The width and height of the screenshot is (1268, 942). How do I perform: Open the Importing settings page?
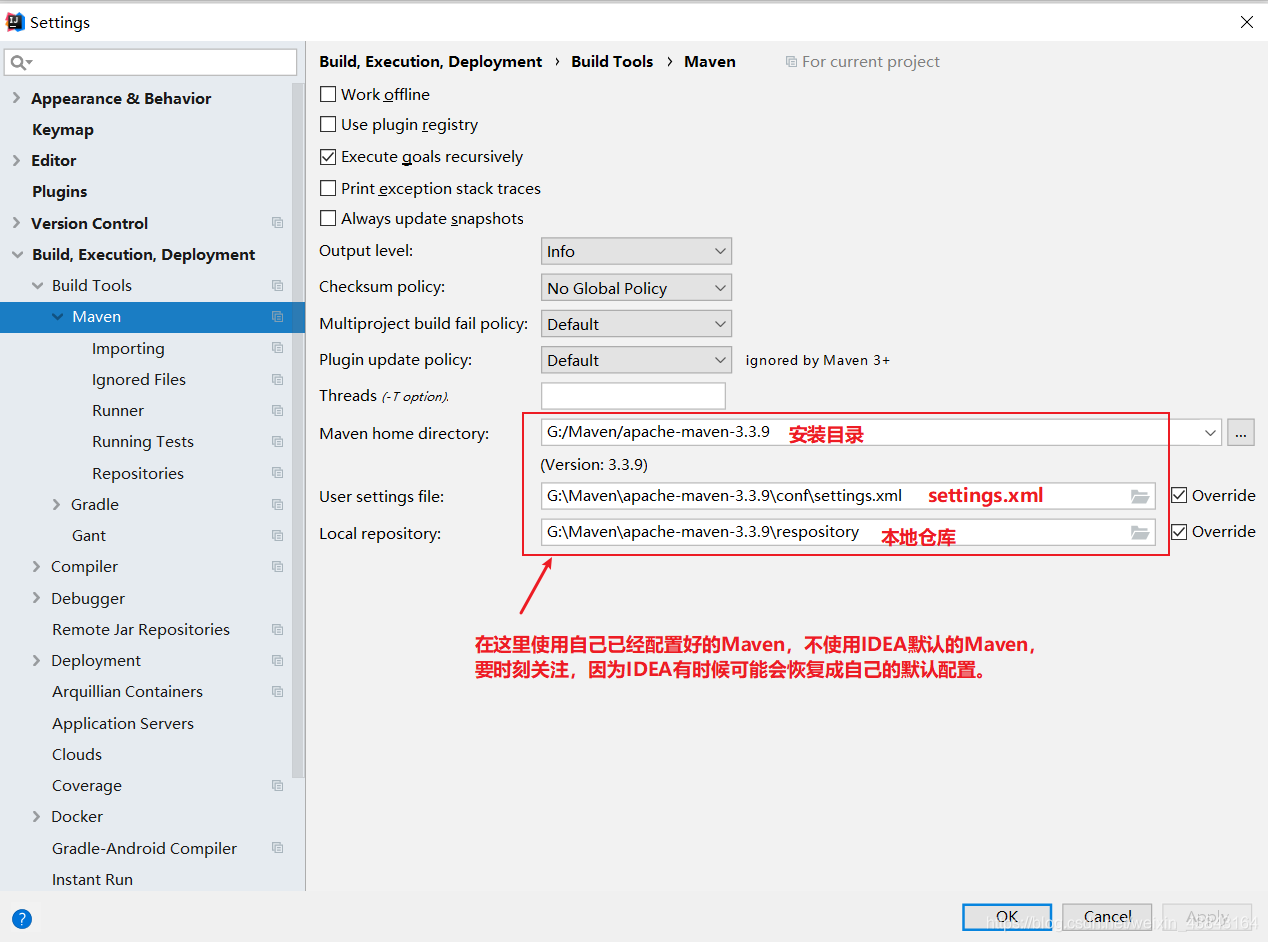pos(128,348)
